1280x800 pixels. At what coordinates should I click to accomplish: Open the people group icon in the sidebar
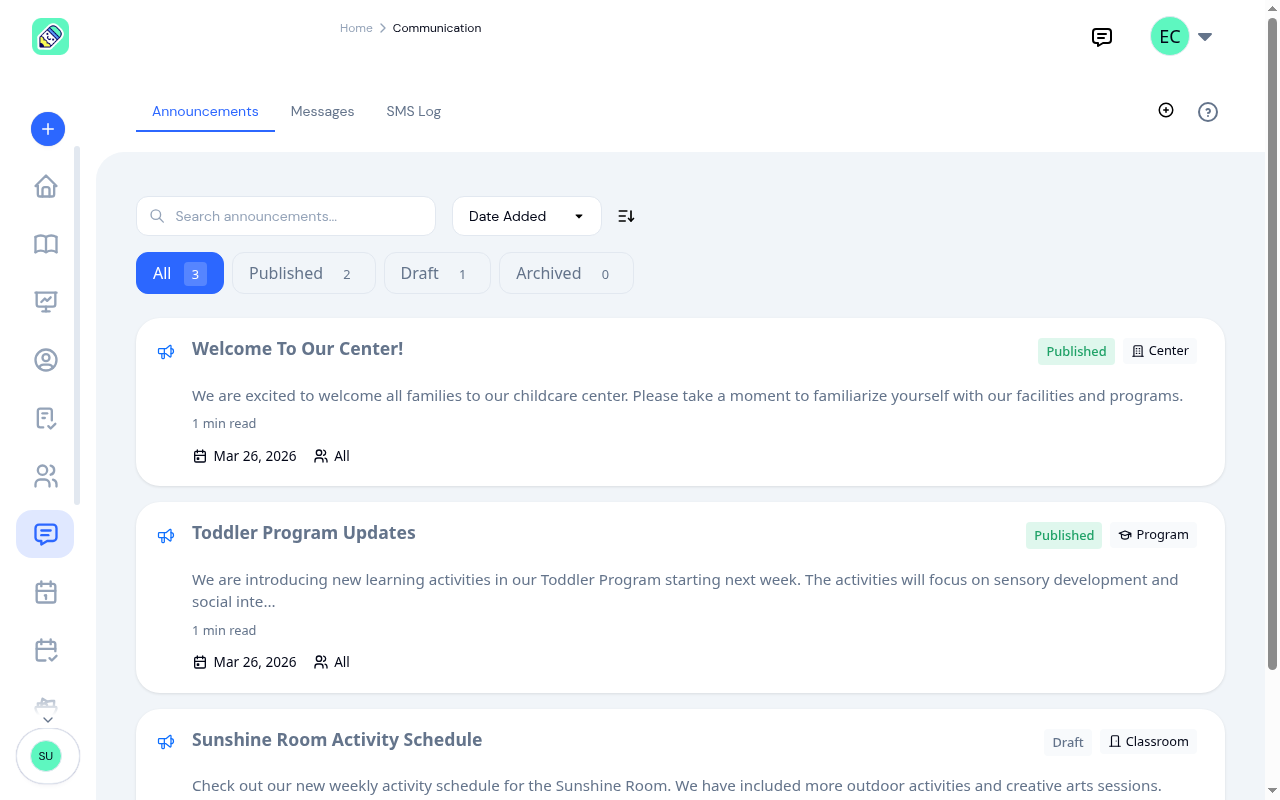(x=46, y=476)
